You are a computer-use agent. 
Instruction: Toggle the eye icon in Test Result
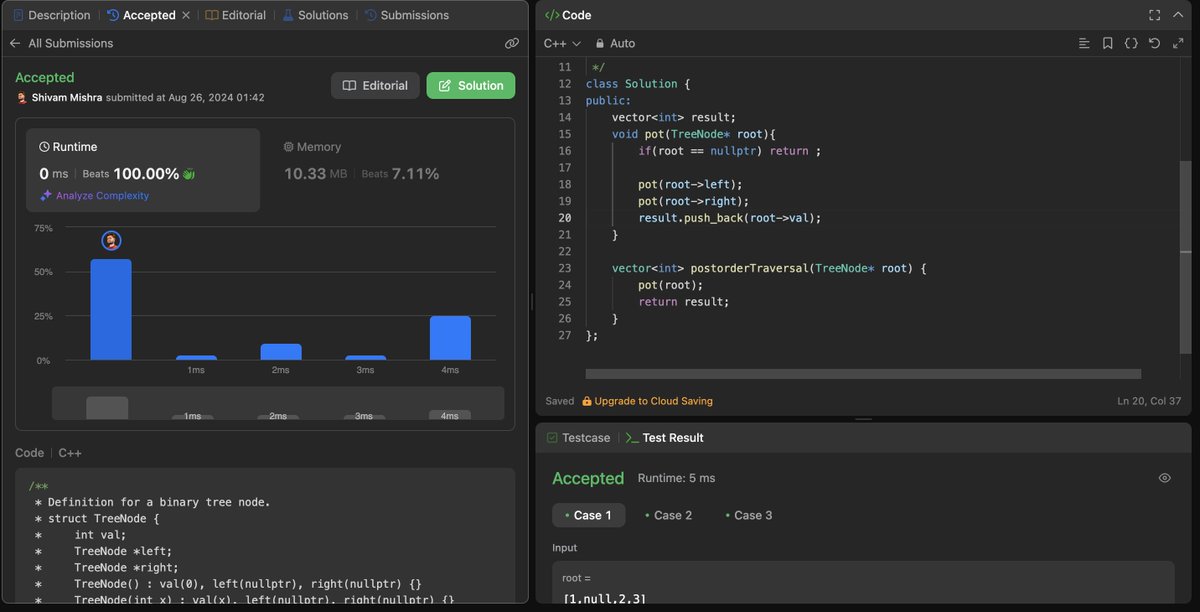tap(1164, 478)
